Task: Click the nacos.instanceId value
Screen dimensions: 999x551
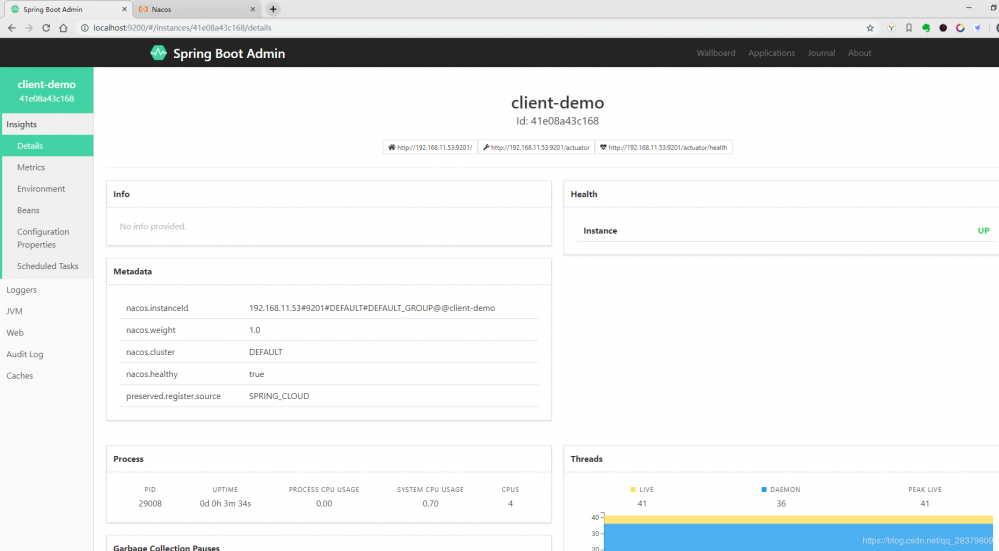Action: click(371, 308)
